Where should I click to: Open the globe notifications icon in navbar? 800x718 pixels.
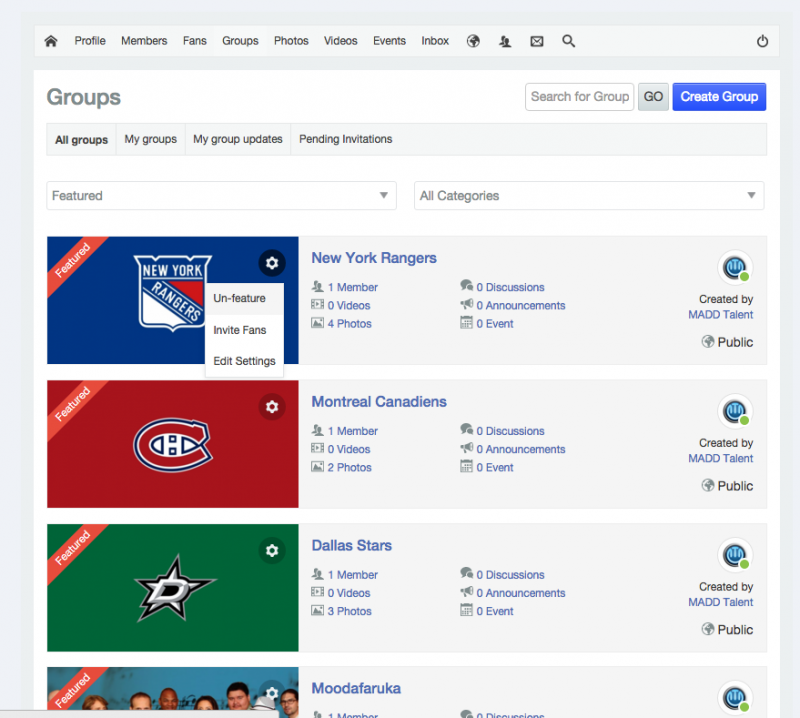(473, 41)
